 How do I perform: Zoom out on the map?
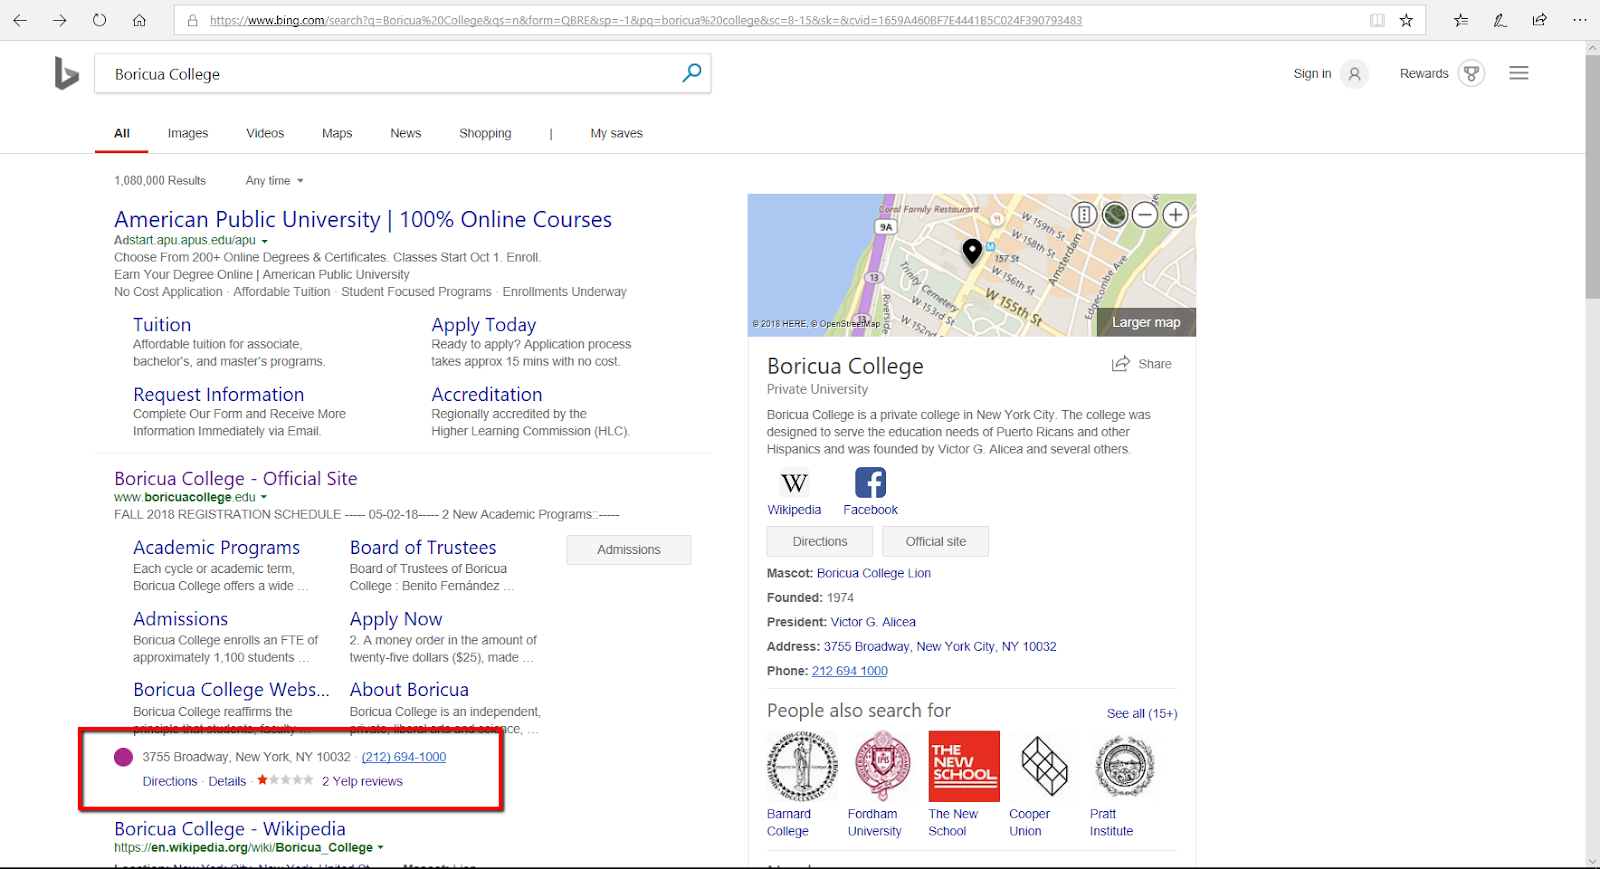coord(1145,214)
